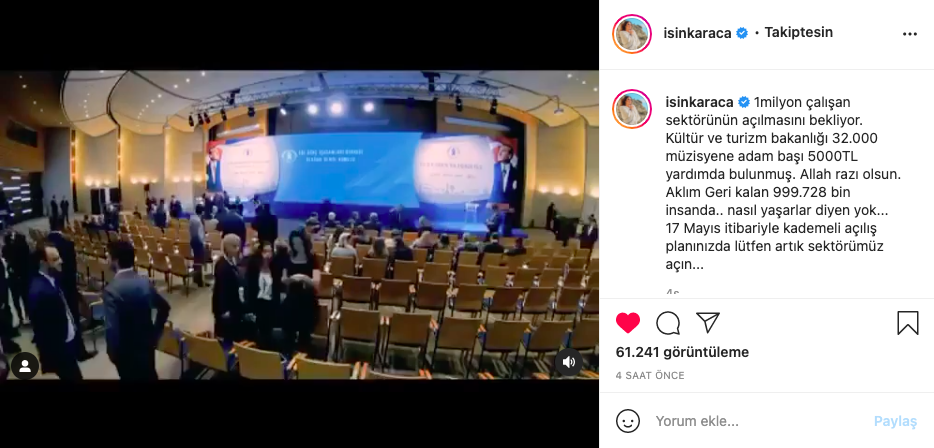Click the Takiptesin following button

798,33
